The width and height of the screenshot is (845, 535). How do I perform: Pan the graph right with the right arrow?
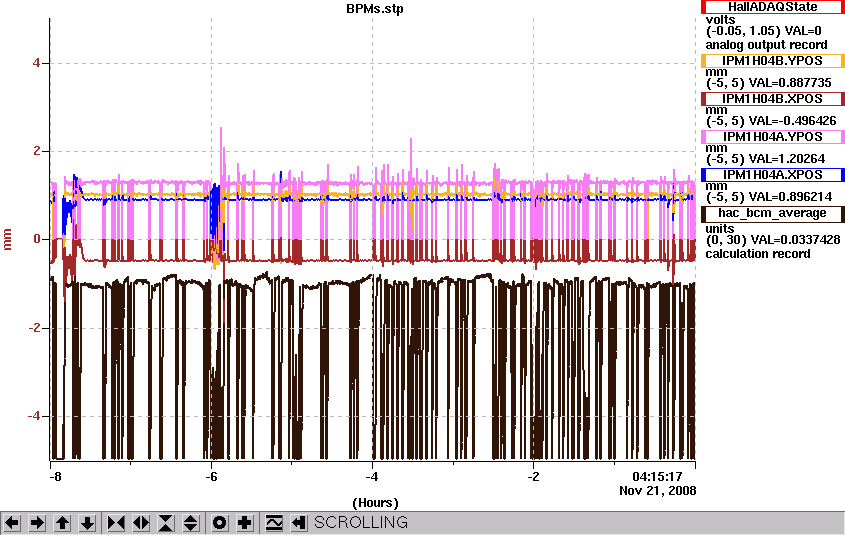37,523
